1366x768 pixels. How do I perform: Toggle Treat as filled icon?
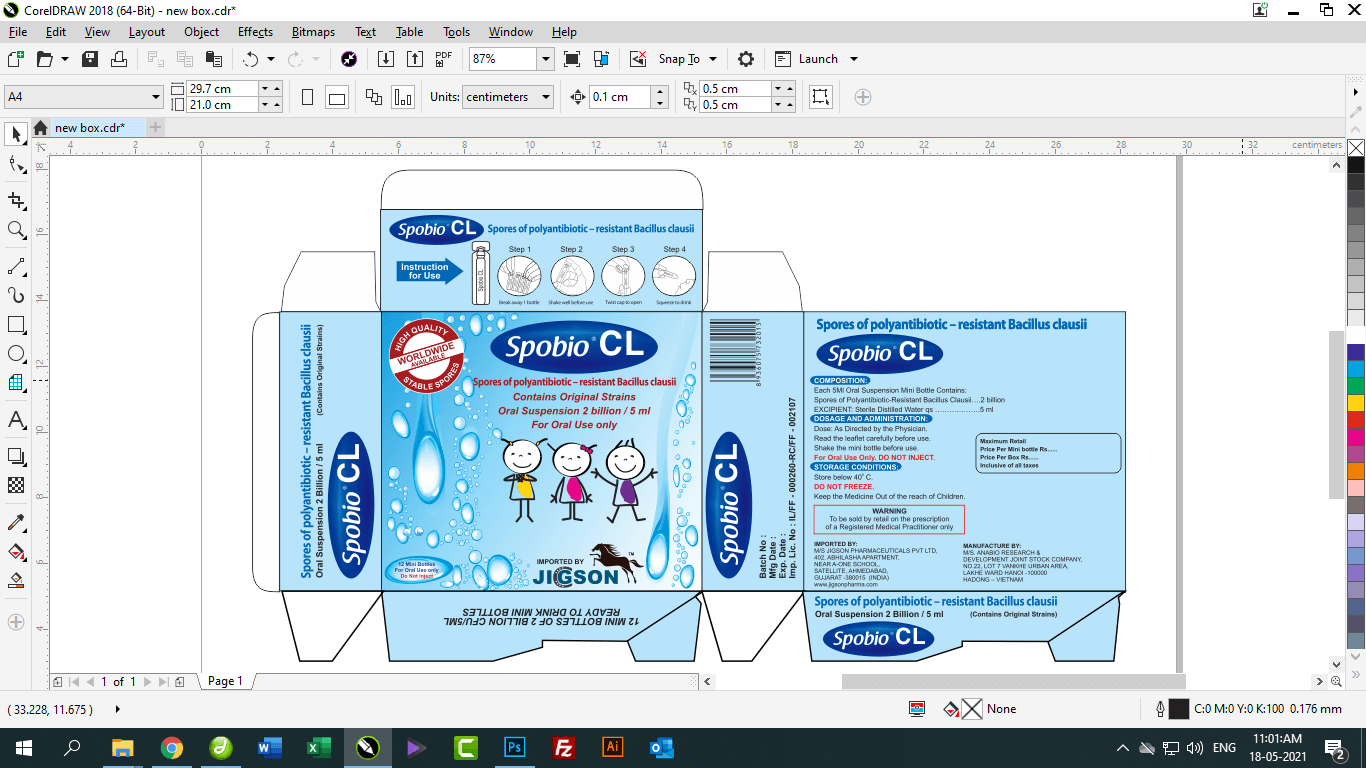[x=820, y=97]
